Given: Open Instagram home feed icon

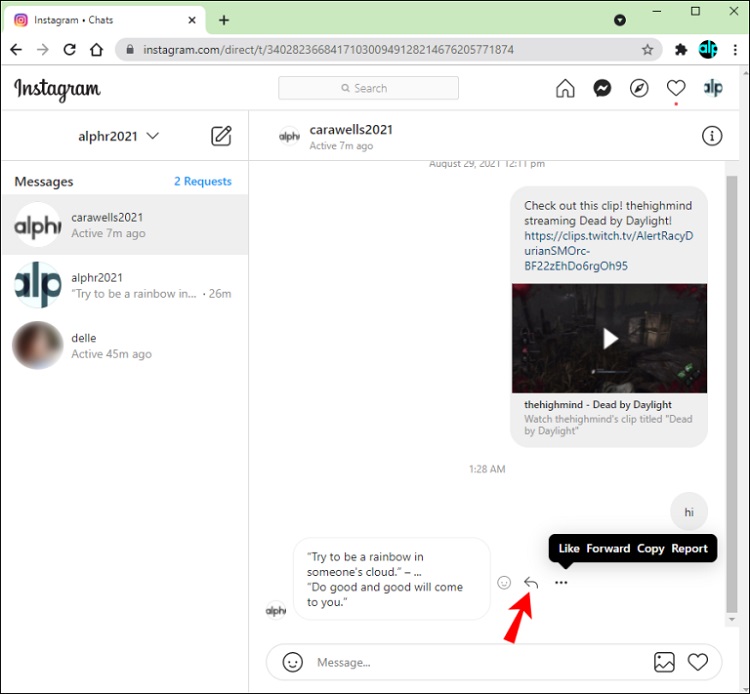Looking at the screenshot, I should [x=565, y=88].
